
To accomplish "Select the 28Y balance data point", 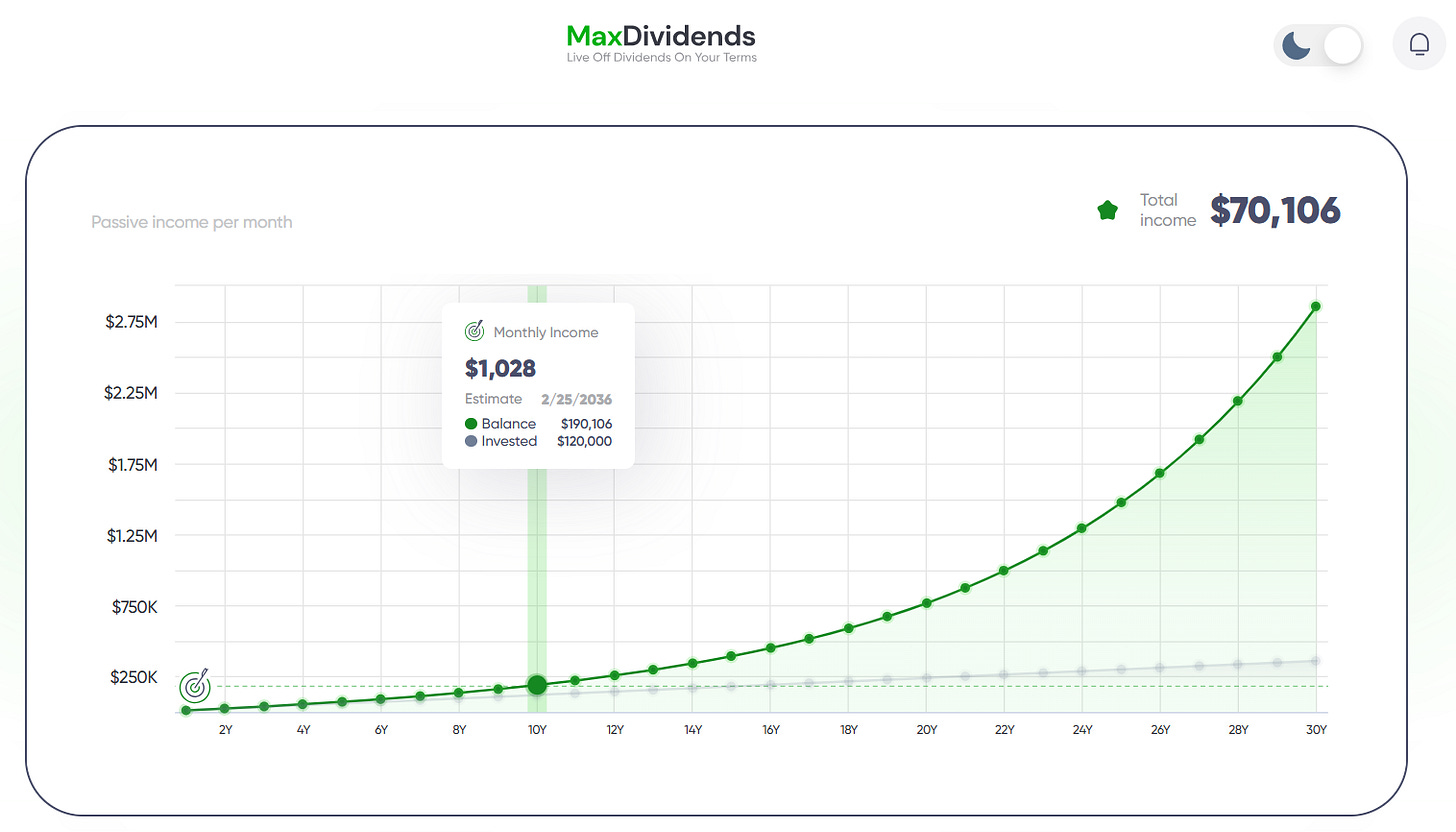I will click(x=1238, y=401).
